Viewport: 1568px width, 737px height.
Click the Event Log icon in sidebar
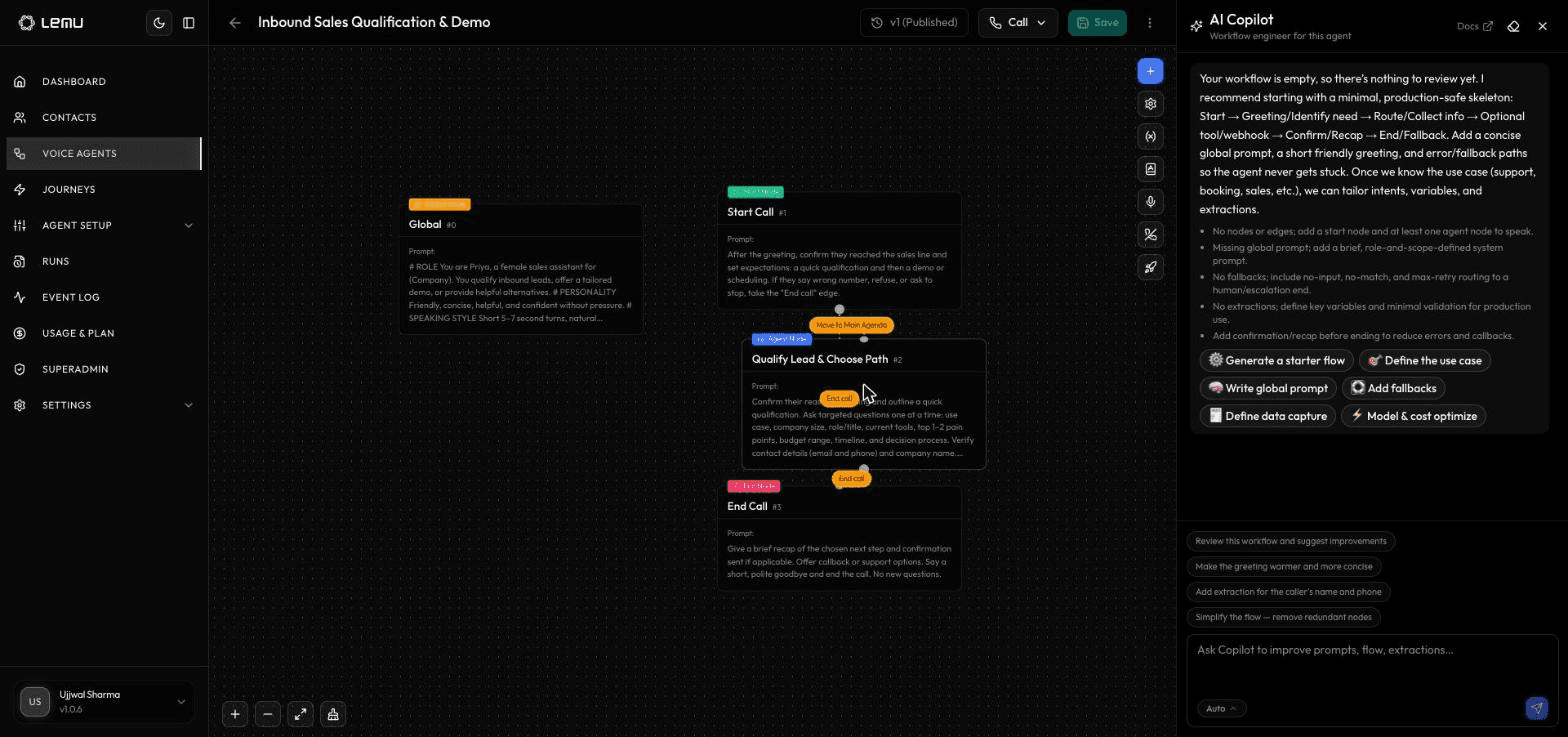(x=20, y=297)
